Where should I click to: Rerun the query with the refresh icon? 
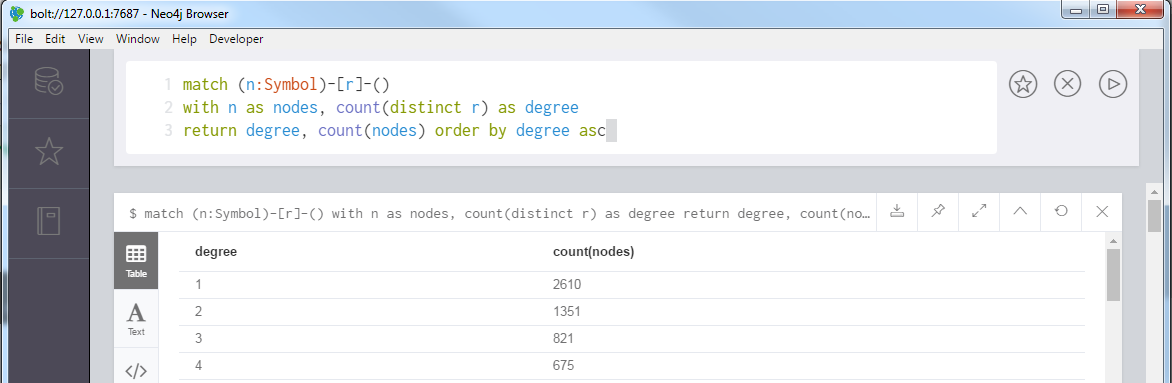[1061, 212]
